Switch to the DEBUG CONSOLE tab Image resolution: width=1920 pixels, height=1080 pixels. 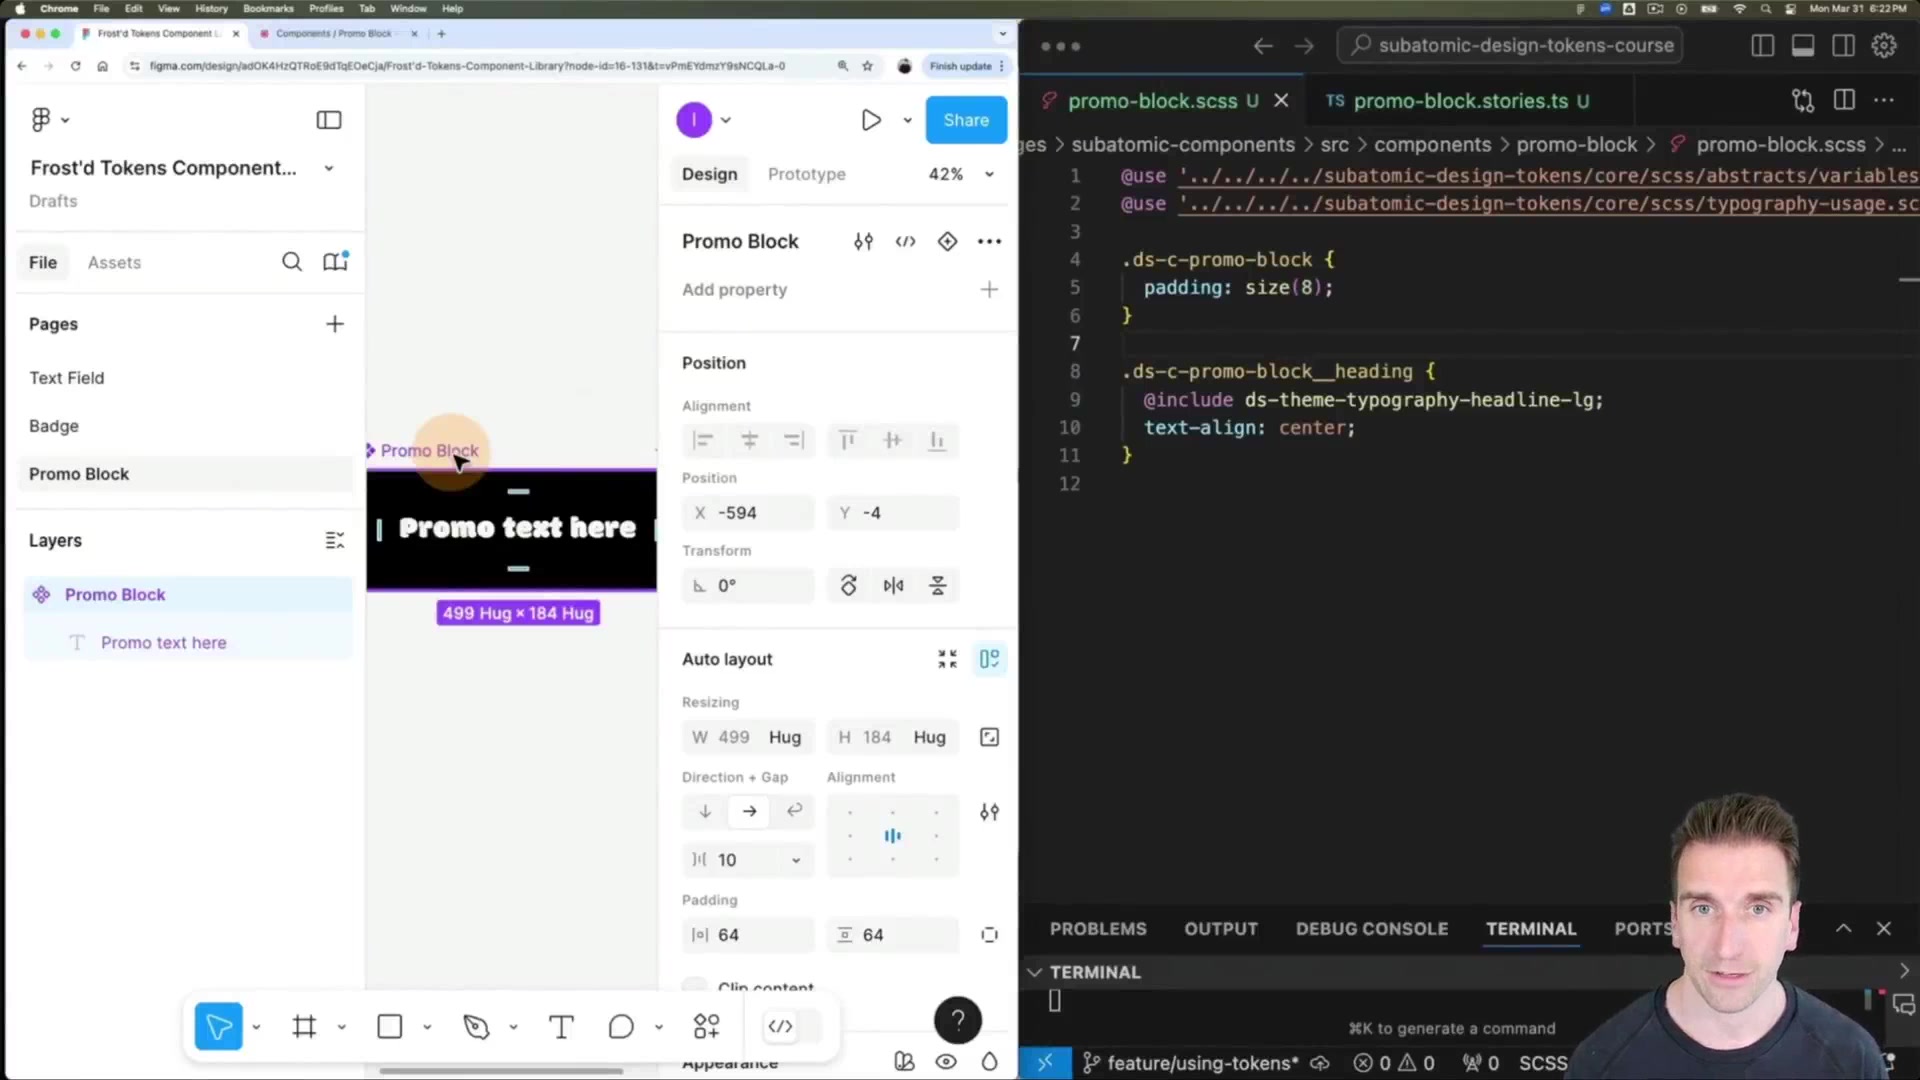coord(1371,929)
